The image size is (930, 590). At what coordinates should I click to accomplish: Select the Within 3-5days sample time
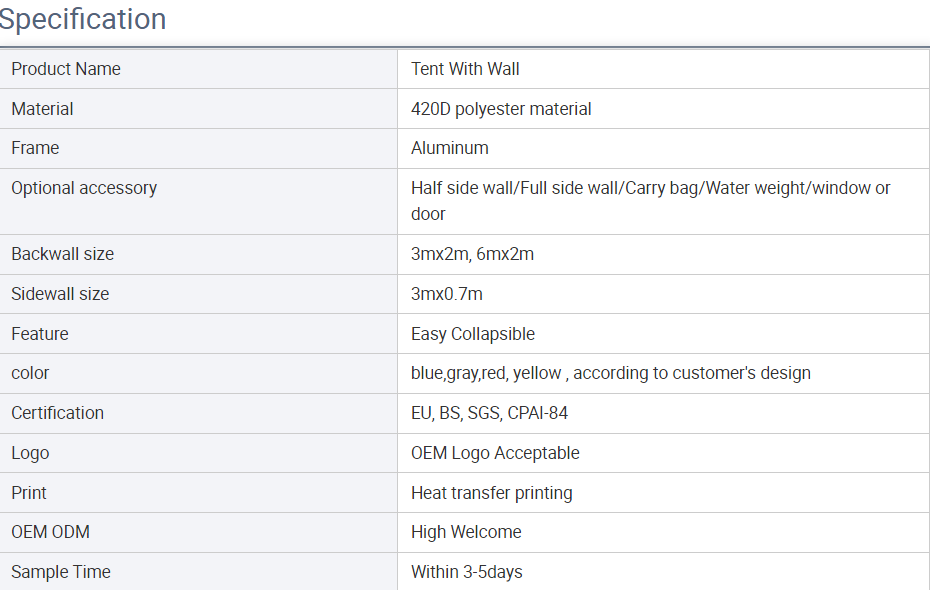tap(467, 572)
